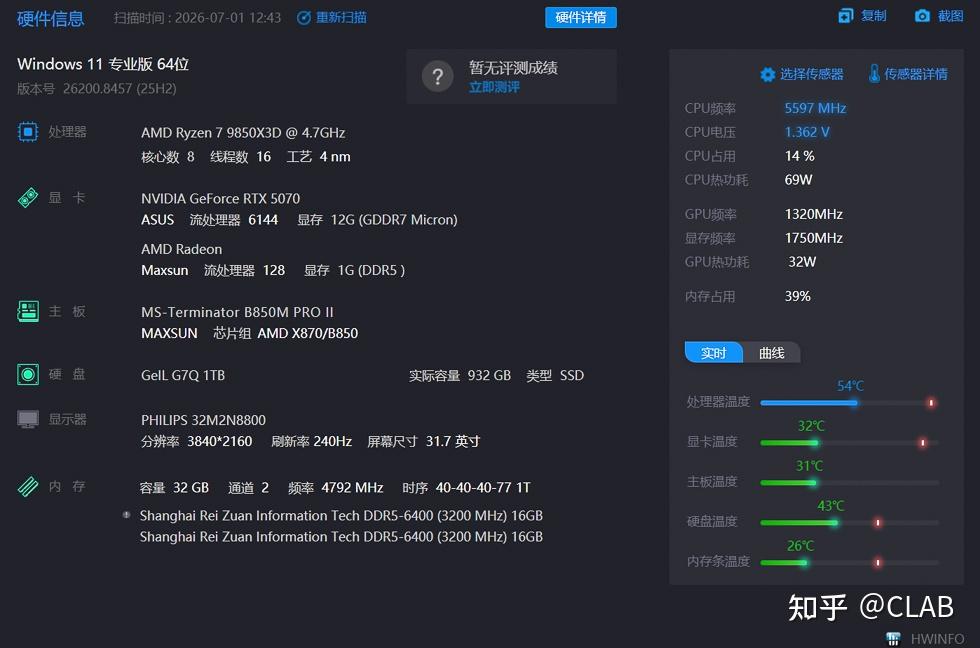The width and height of the screenshot is (980, 648).
Task: Open 选择传感器 gear icon
Action: (768, 74)
